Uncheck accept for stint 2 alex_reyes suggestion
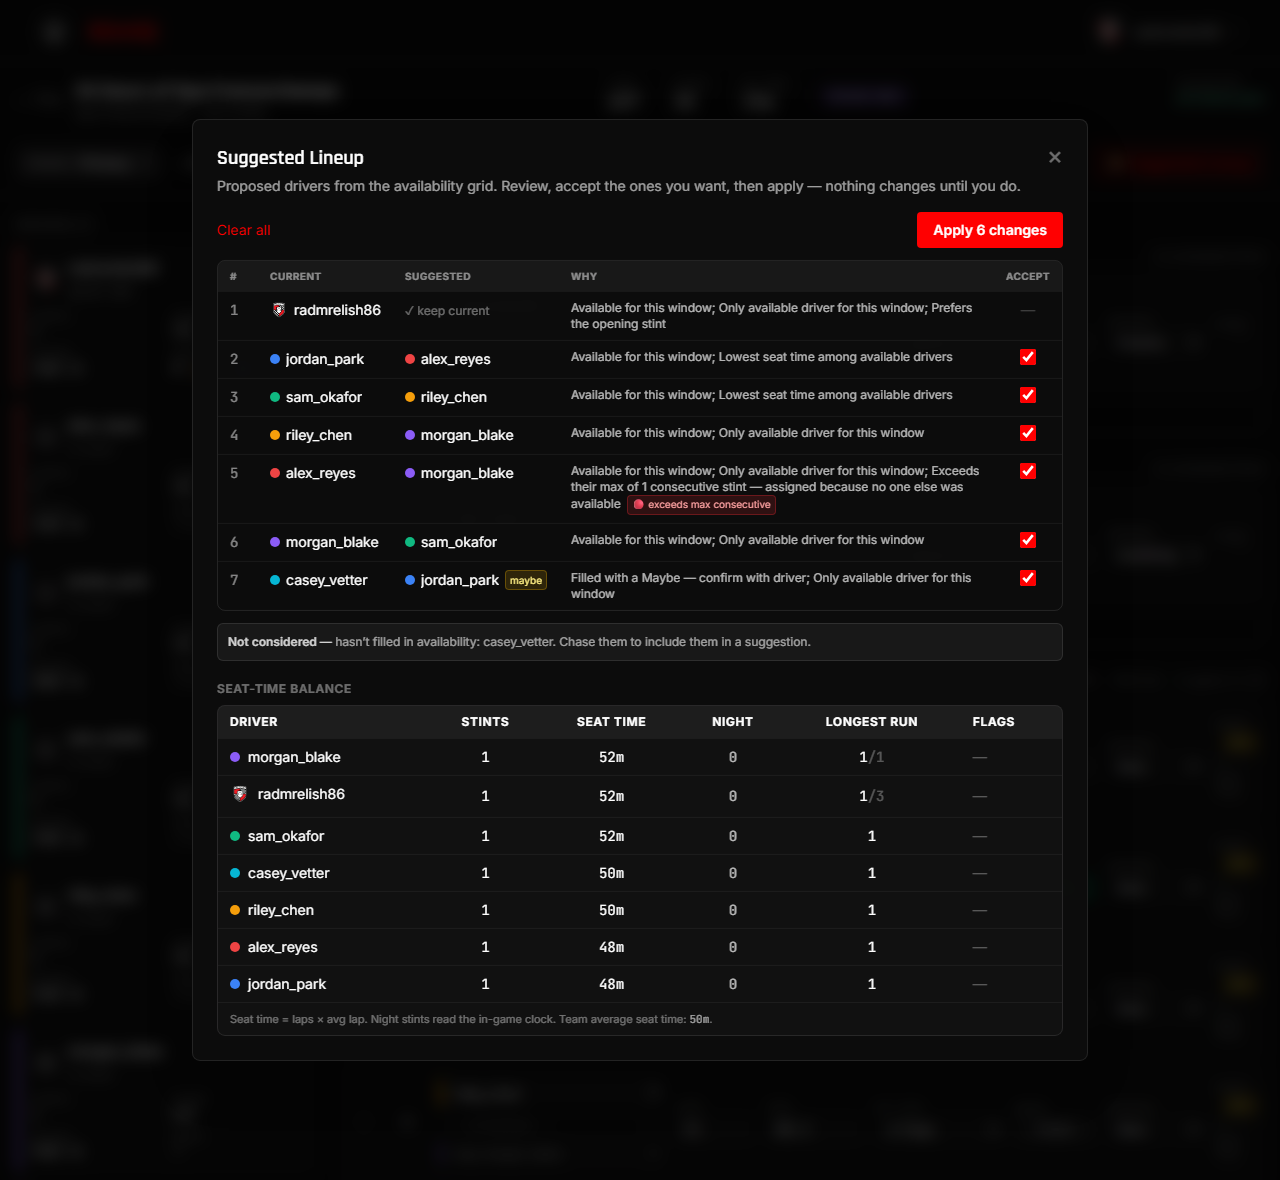 coord(1027,357)
